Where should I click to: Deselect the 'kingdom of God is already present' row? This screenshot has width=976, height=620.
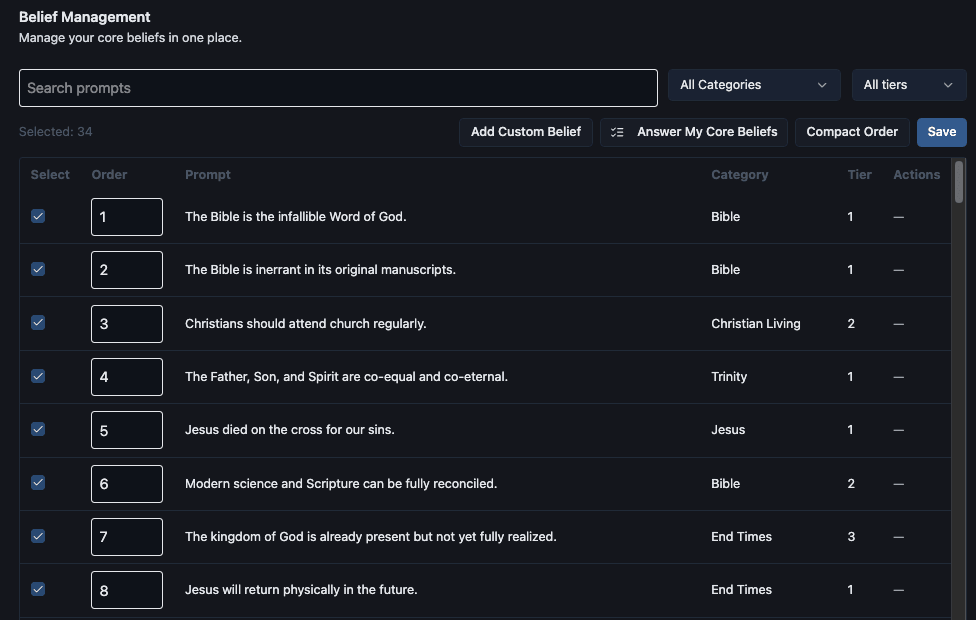click(38, 536)
